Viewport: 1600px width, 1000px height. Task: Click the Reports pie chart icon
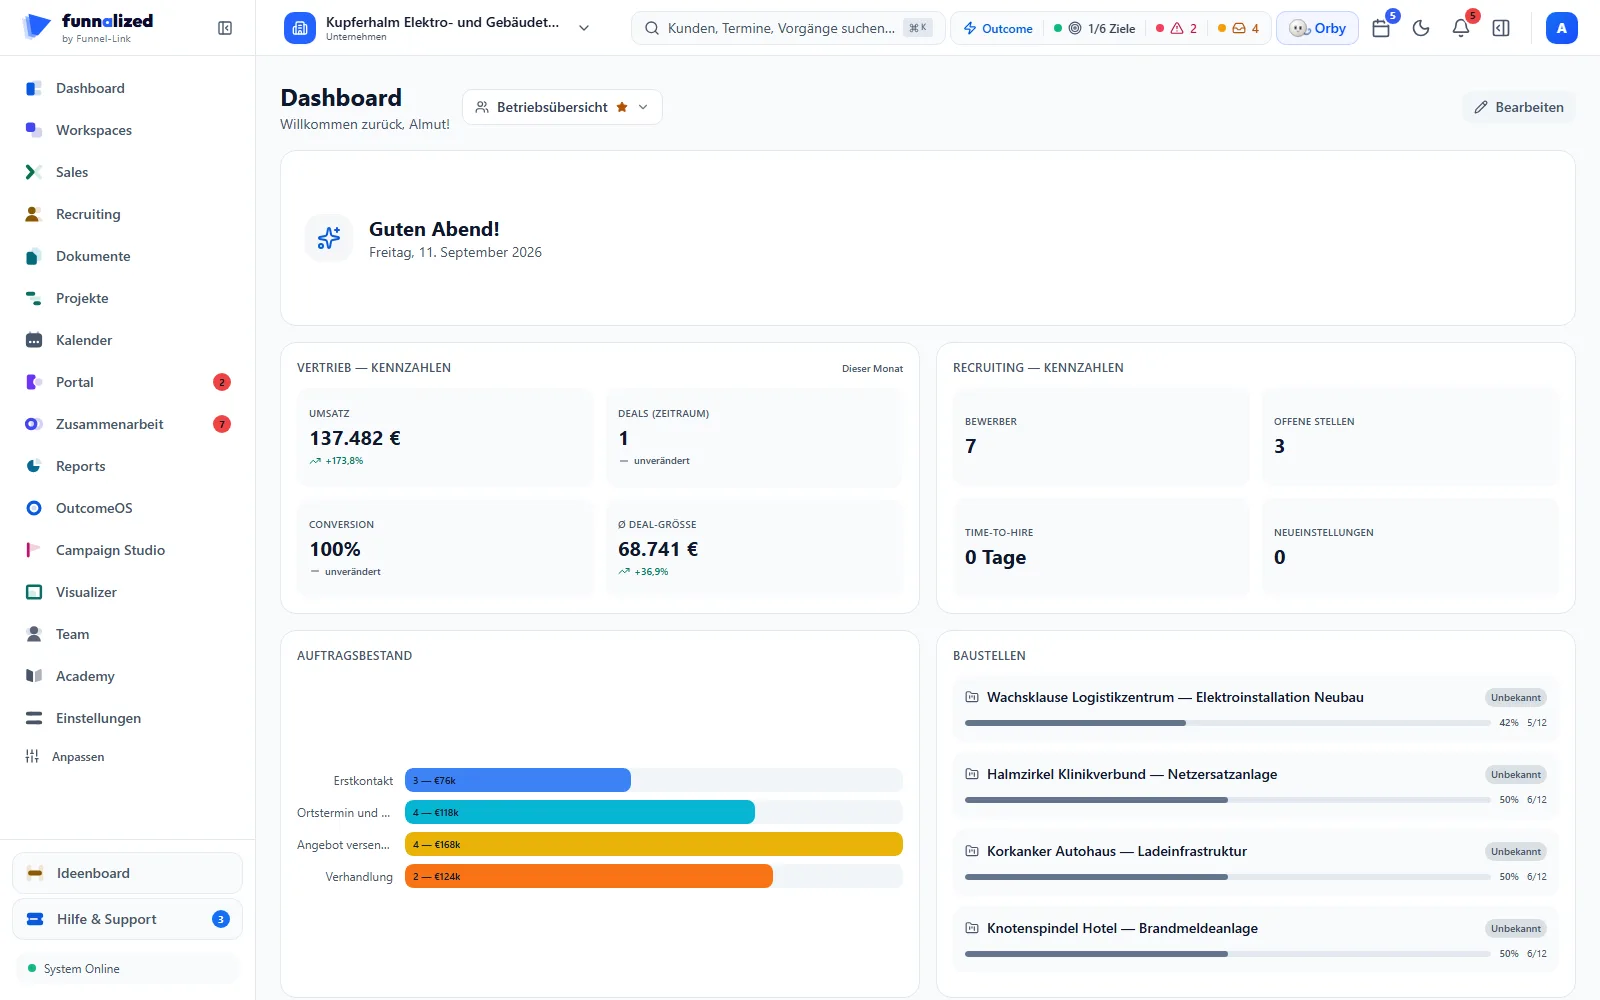34,466
